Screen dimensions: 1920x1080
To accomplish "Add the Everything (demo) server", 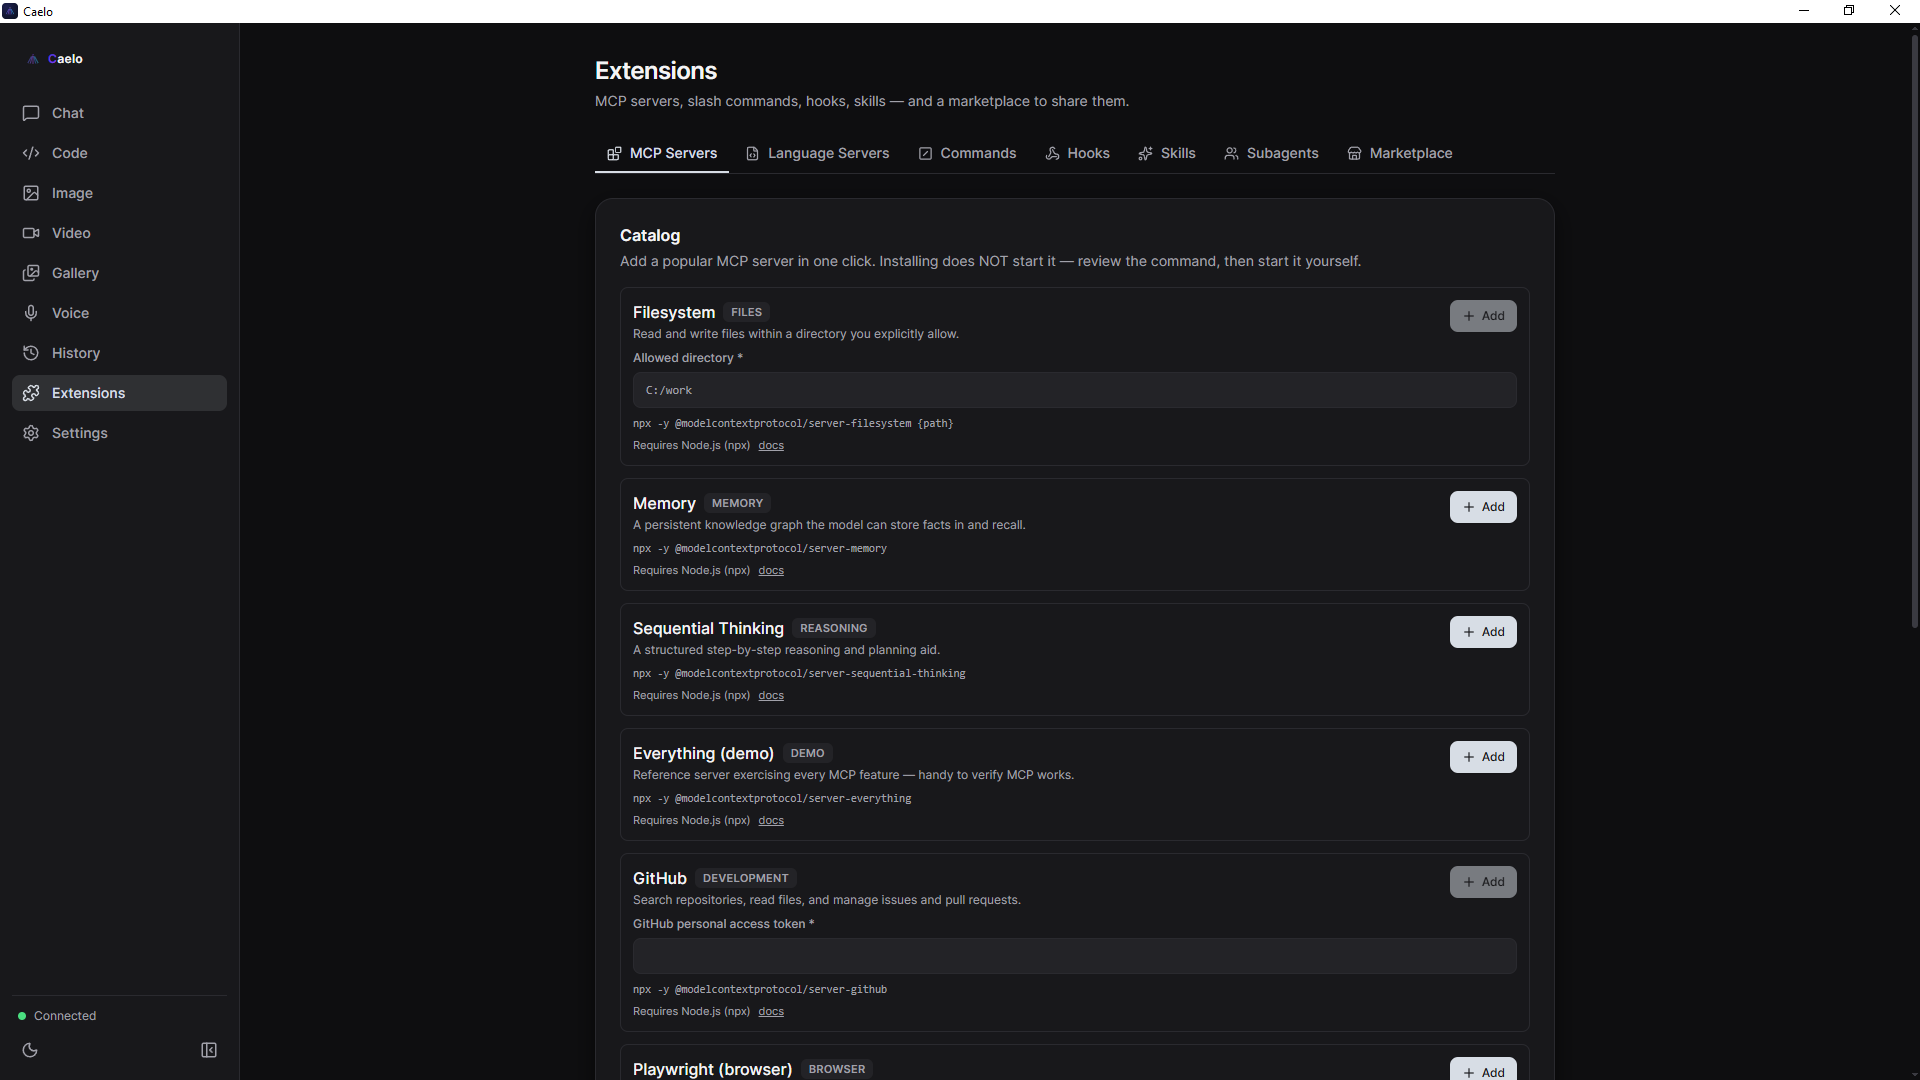I will [1483, 757].
